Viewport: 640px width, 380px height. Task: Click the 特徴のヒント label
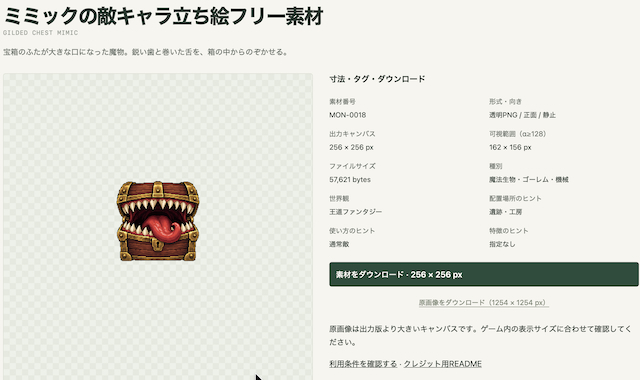509,231
